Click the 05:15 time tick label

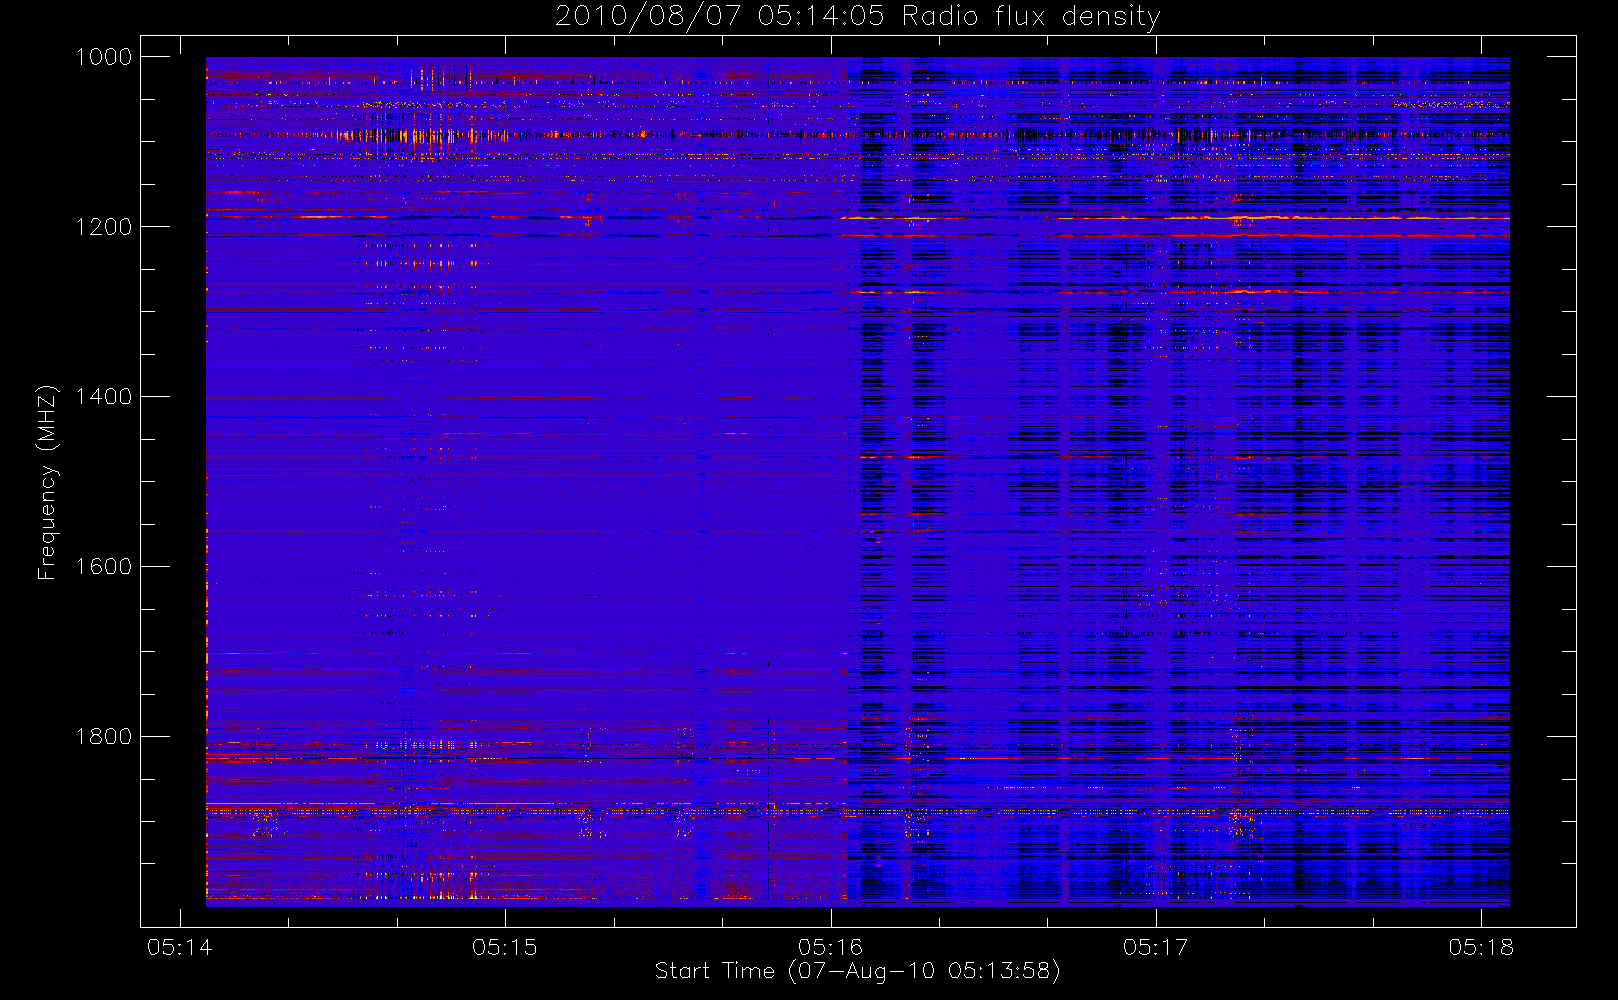pyautogui.click(x=505, y=947)
